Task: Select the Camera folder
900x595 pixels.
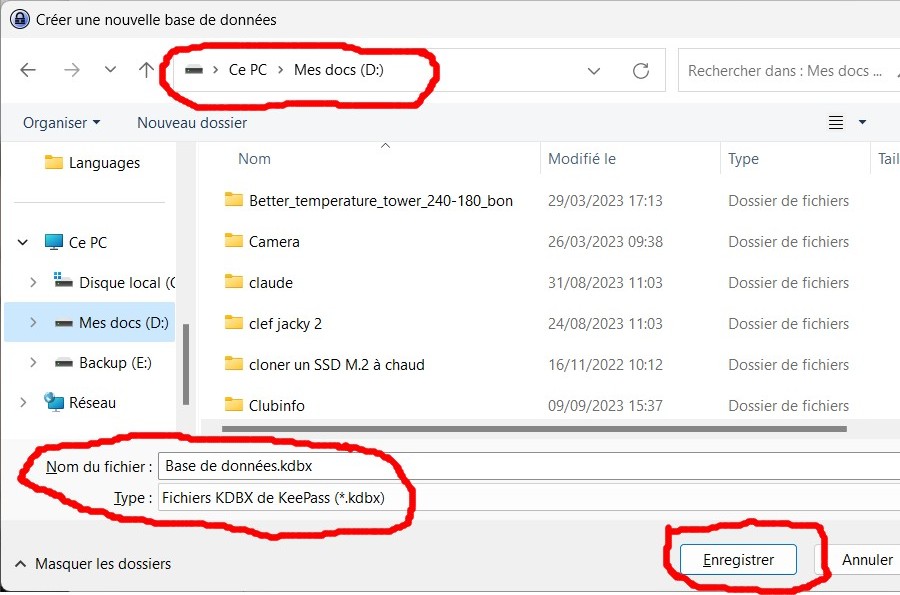Action: coord(274,241)
